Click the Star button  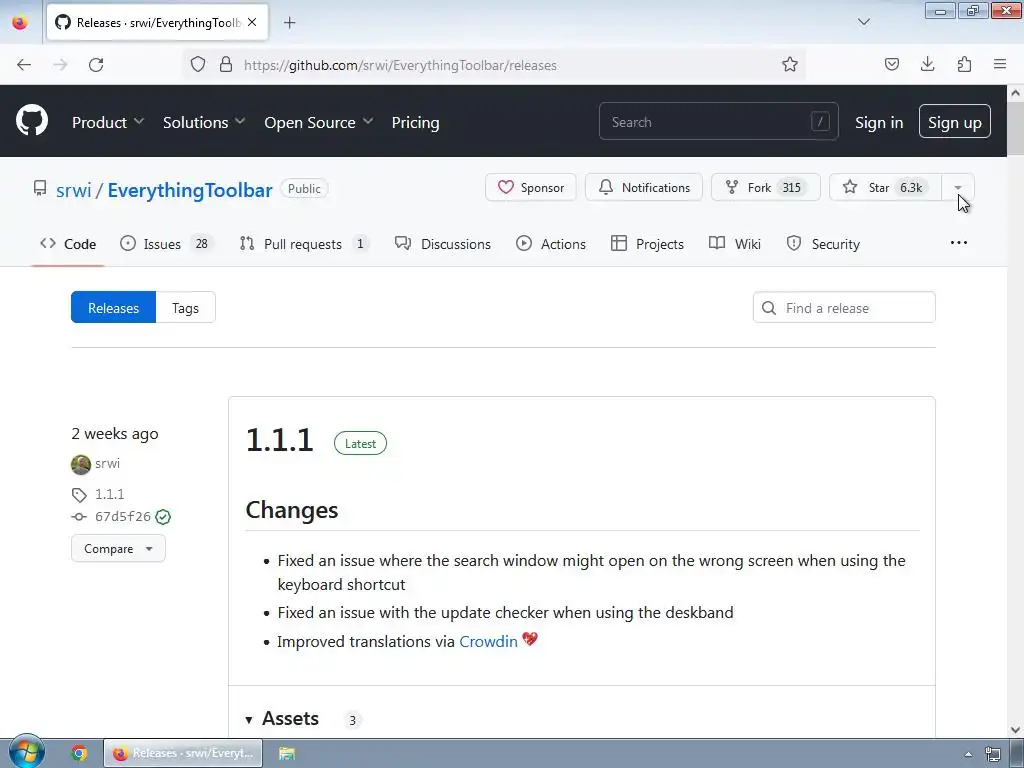point(885,187)
